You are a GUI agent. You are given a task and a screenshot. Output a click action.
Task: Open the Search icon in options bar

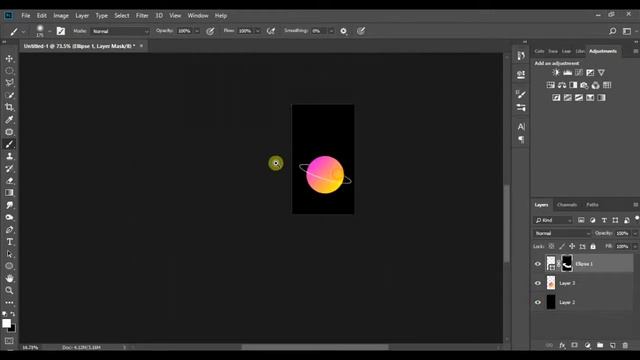[612, 31]
